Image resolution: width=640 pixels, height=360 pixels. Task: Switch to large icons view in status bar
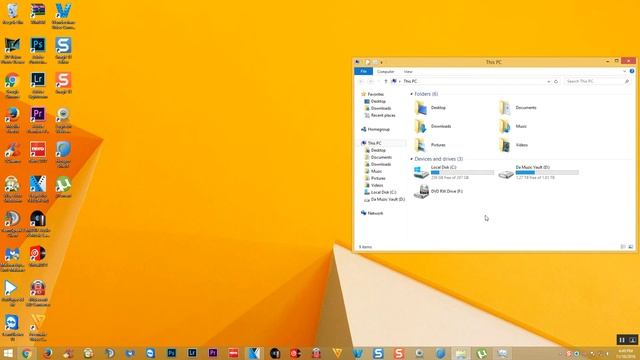pyautogui.click(x=631, y=247)
